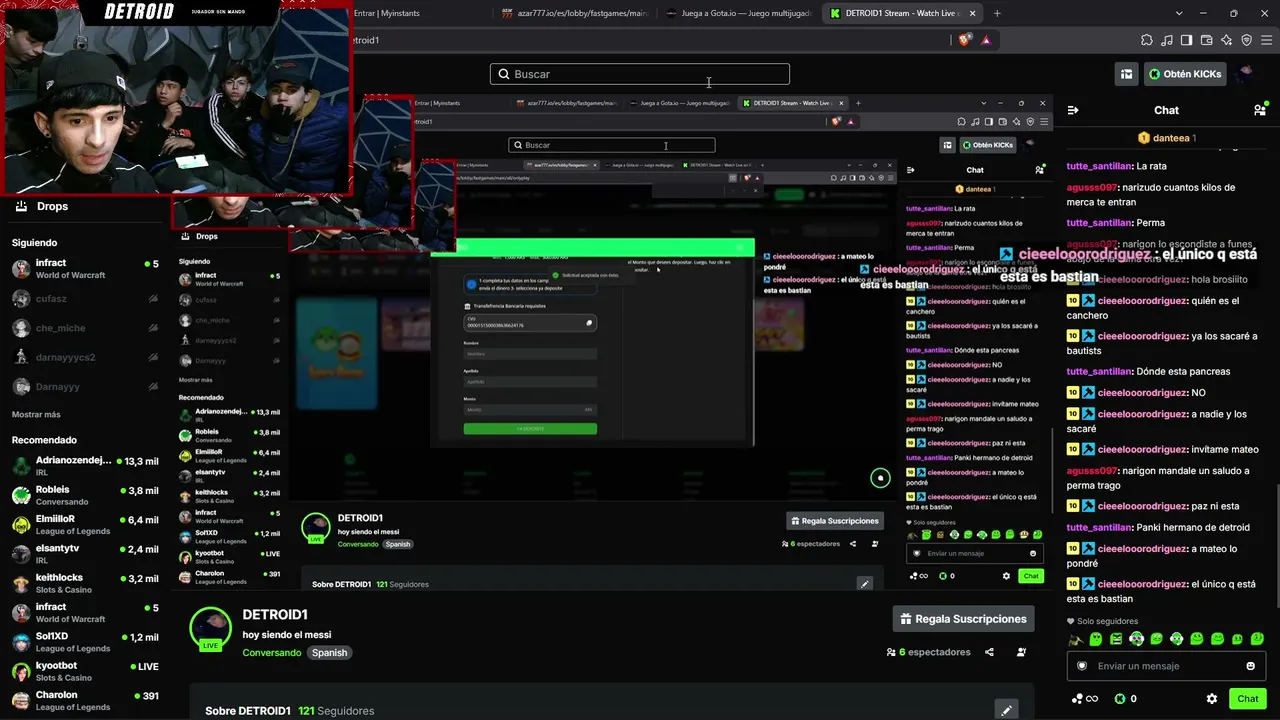
Task: Click the Conversando category link
Action: 271,653
